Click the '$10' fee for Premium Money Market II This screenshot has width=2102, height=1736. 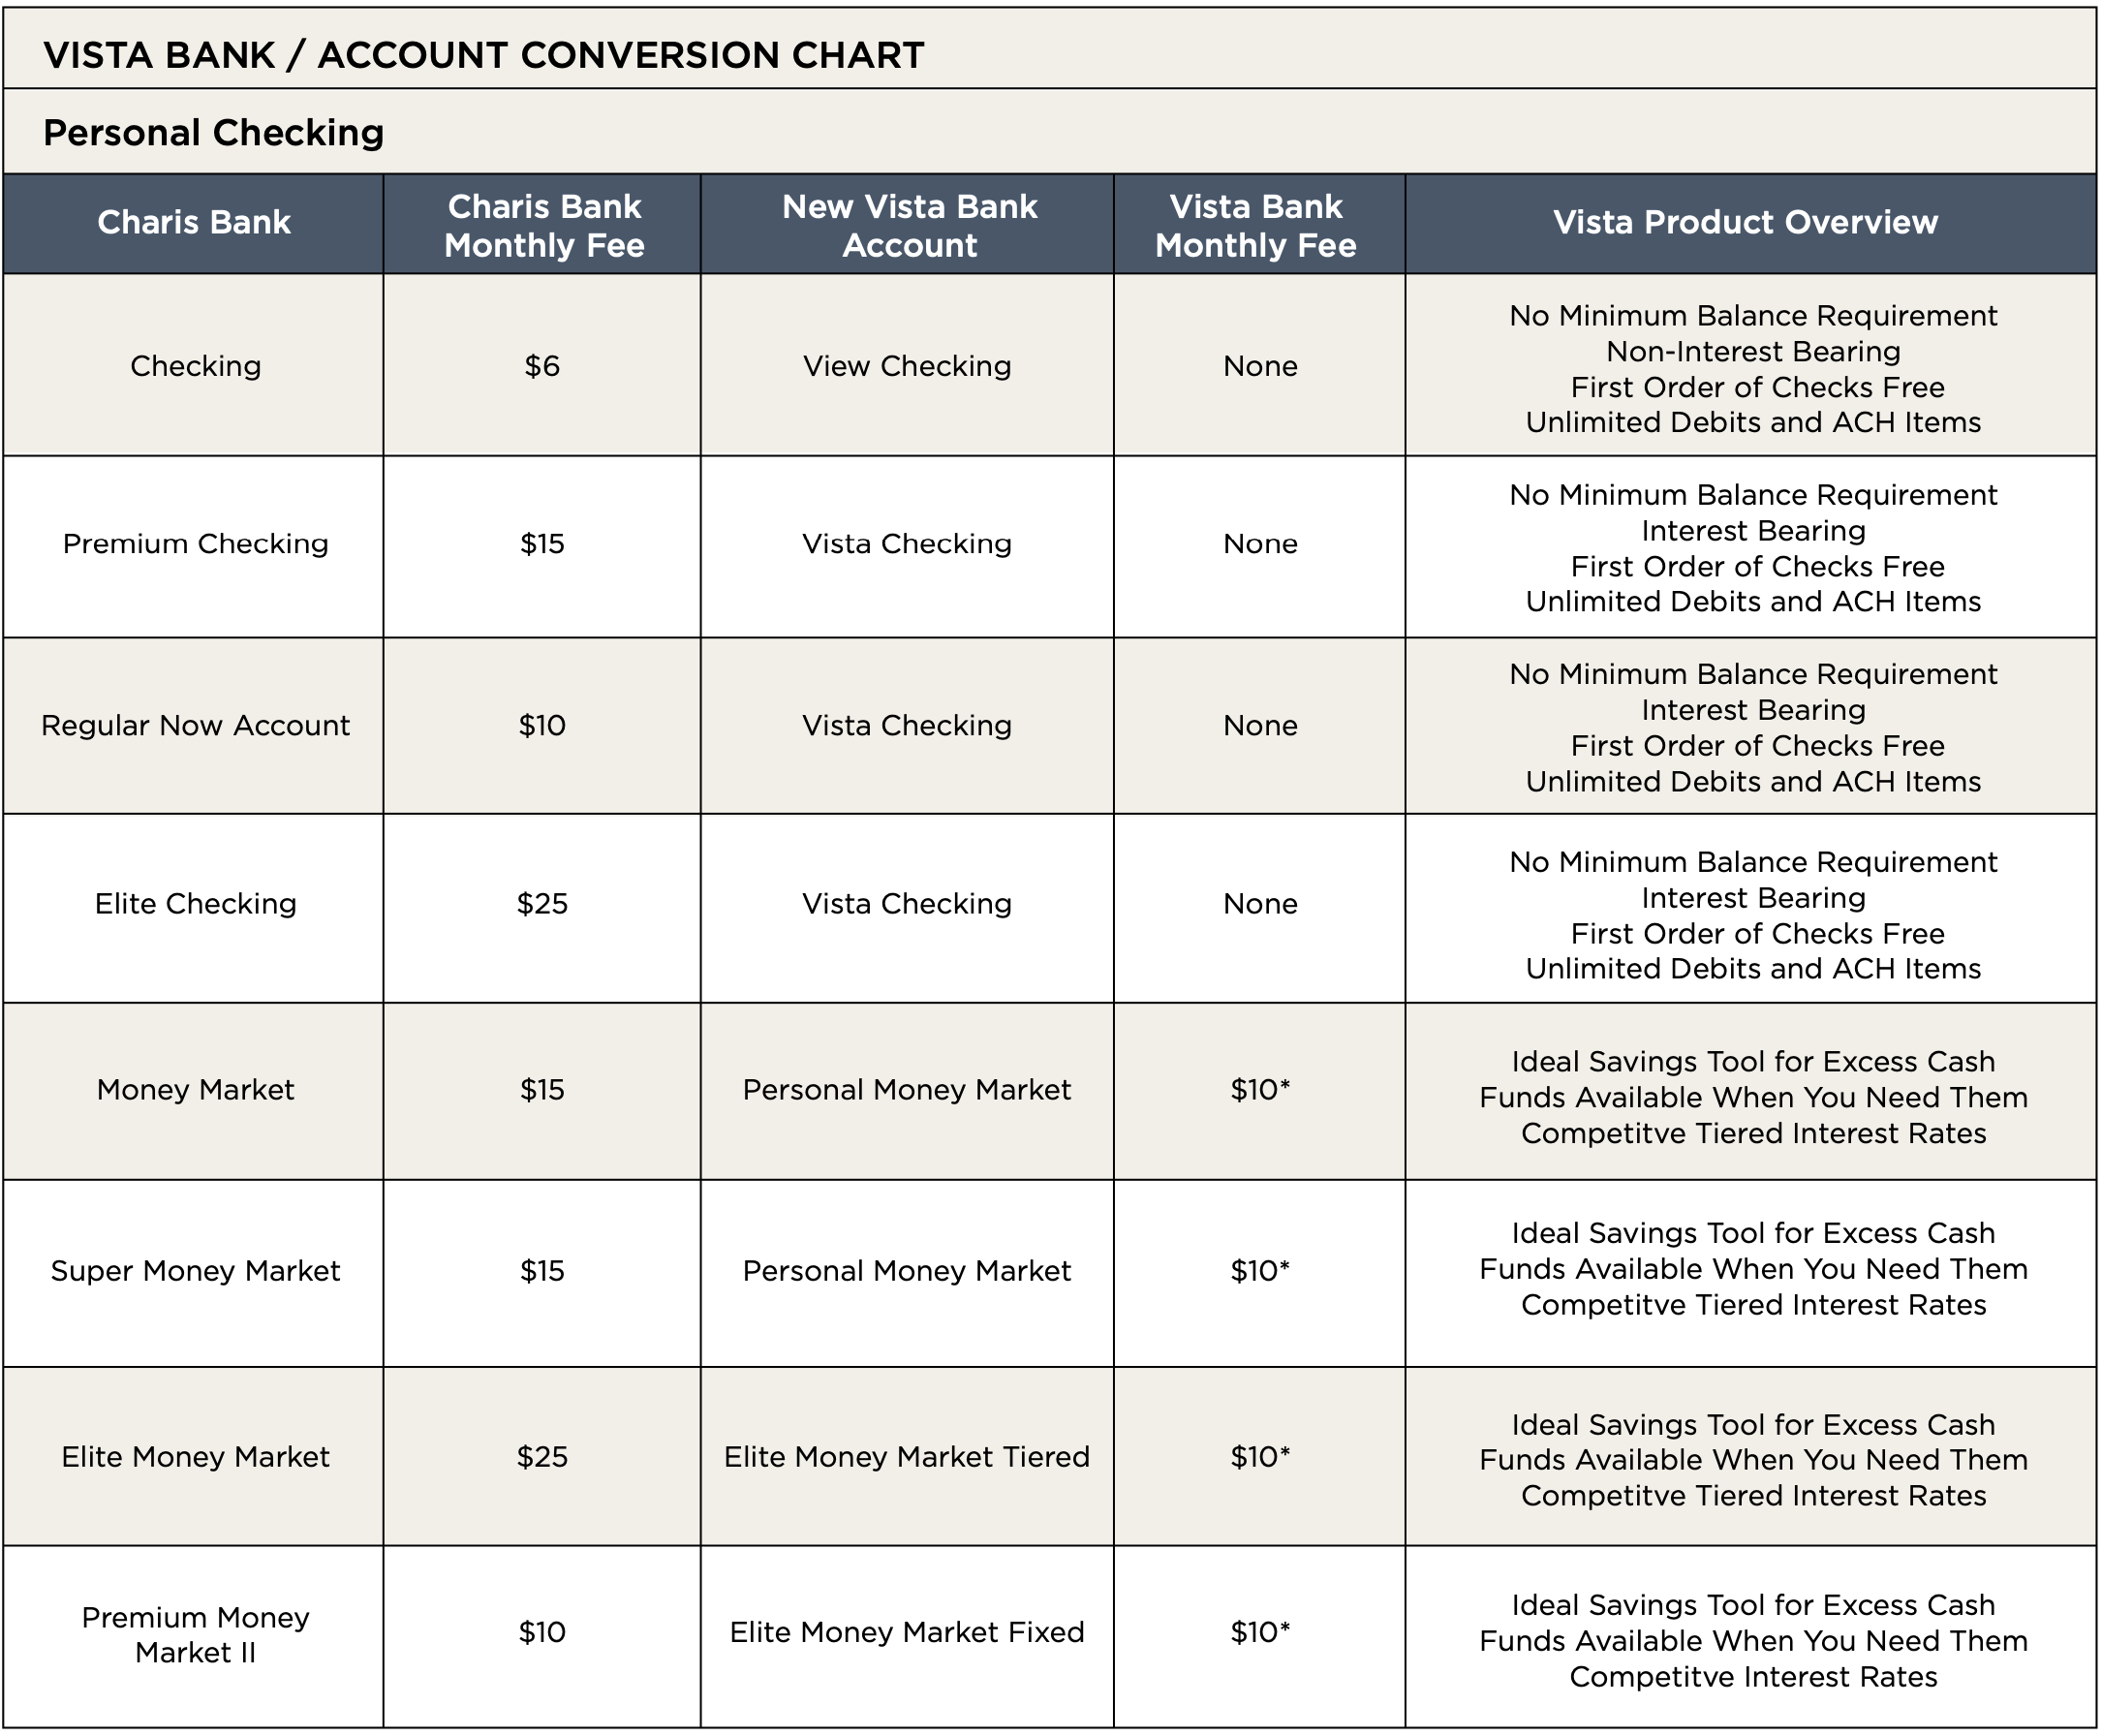pos(542,1632)
